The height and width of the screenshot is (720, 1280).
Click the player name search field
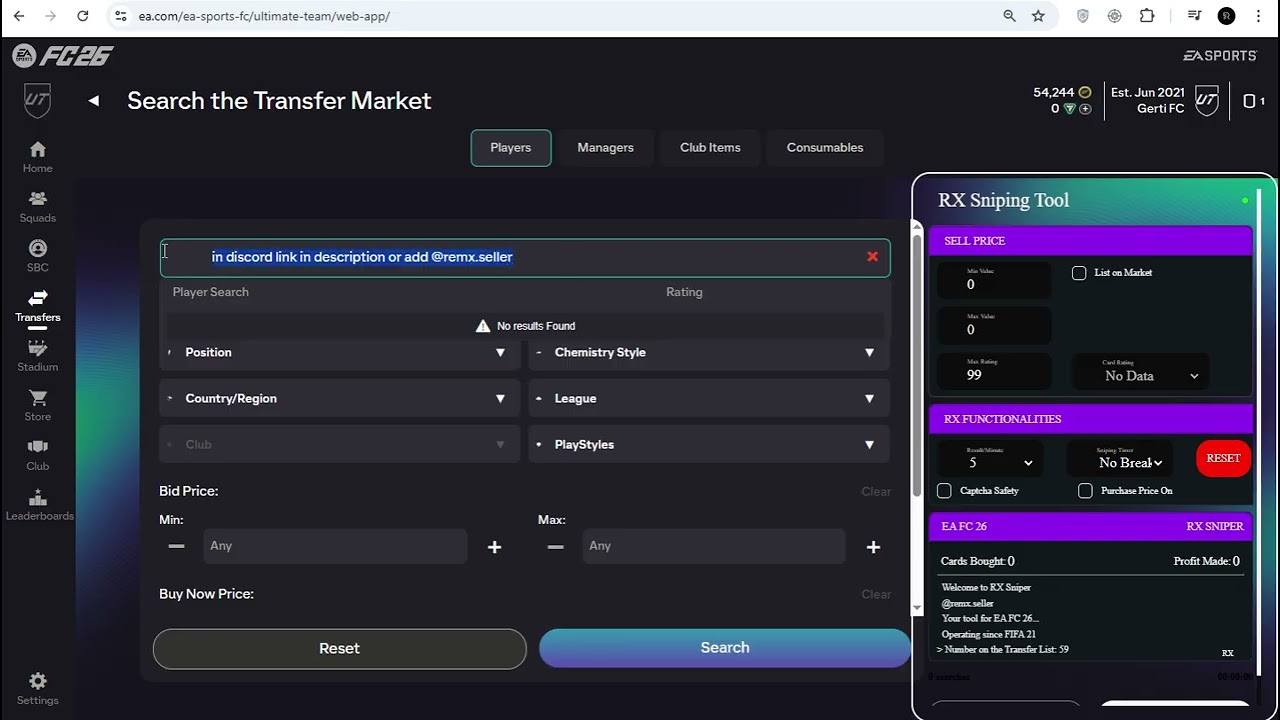(525, 257)
